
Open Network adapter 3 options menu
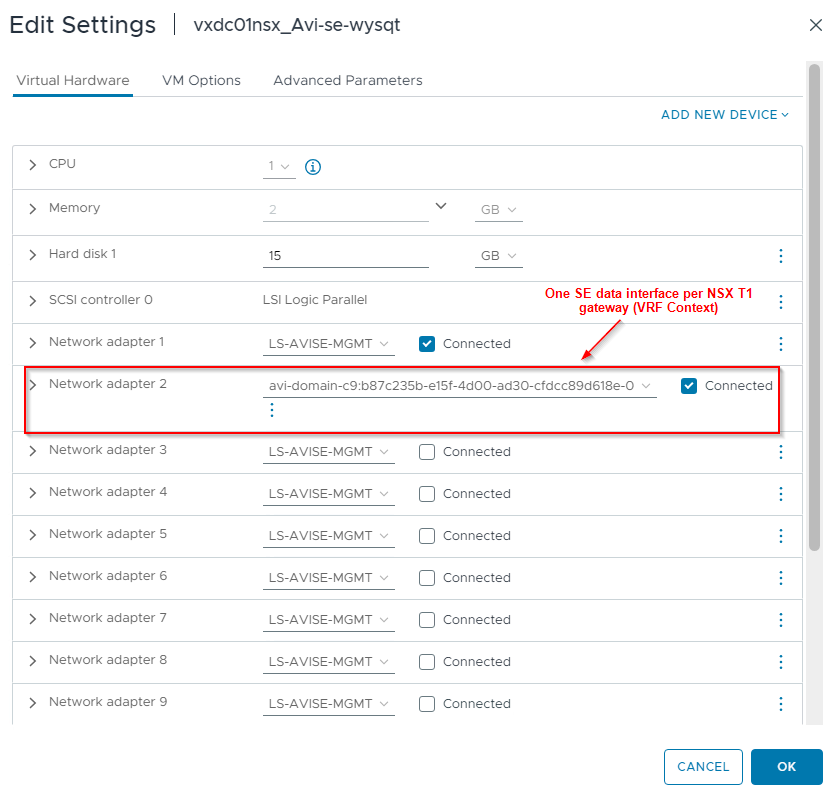point(781,452)
